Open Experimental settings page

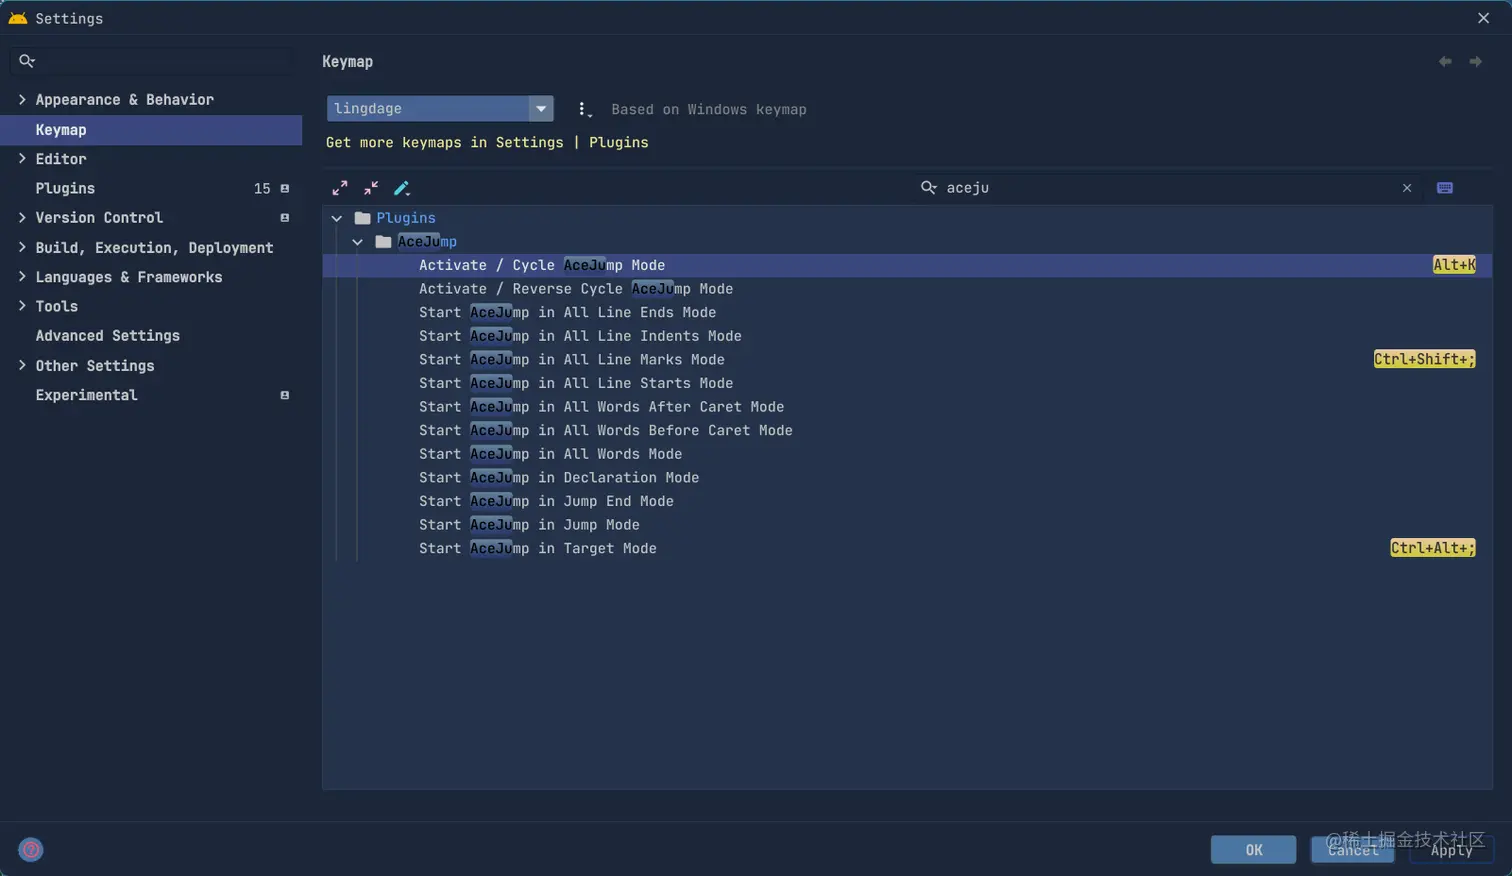(x=86, y=395)
